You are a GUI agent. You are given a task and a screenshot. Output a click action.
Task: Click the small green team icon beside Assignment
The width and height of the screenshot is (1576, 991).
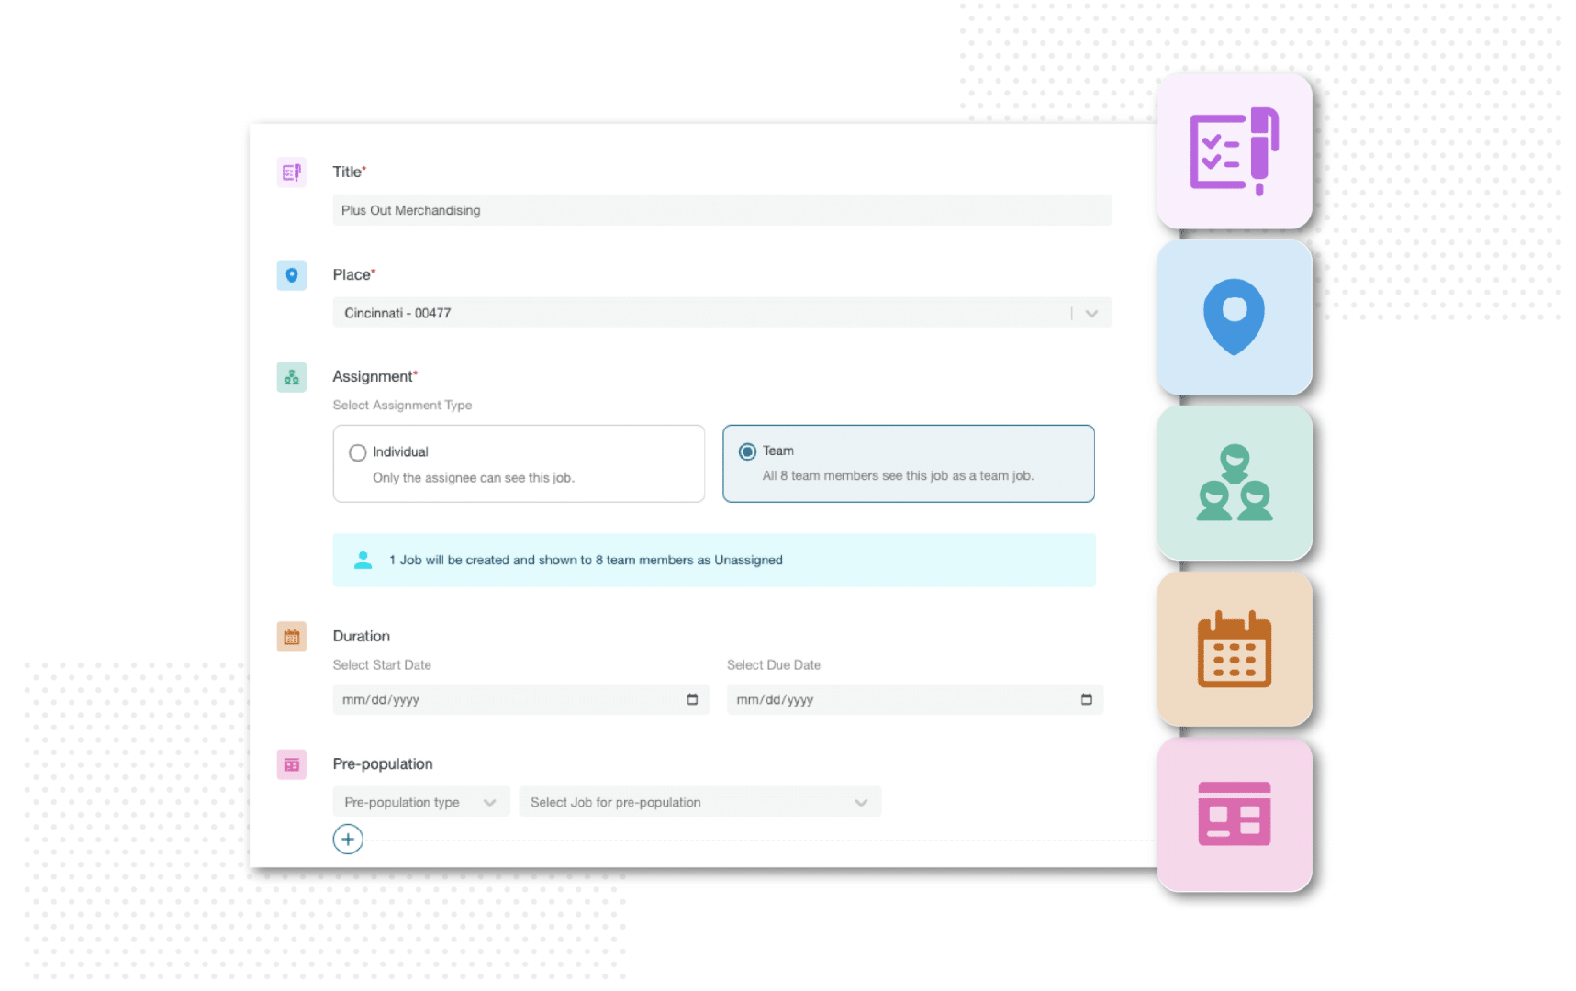[291, 377]
